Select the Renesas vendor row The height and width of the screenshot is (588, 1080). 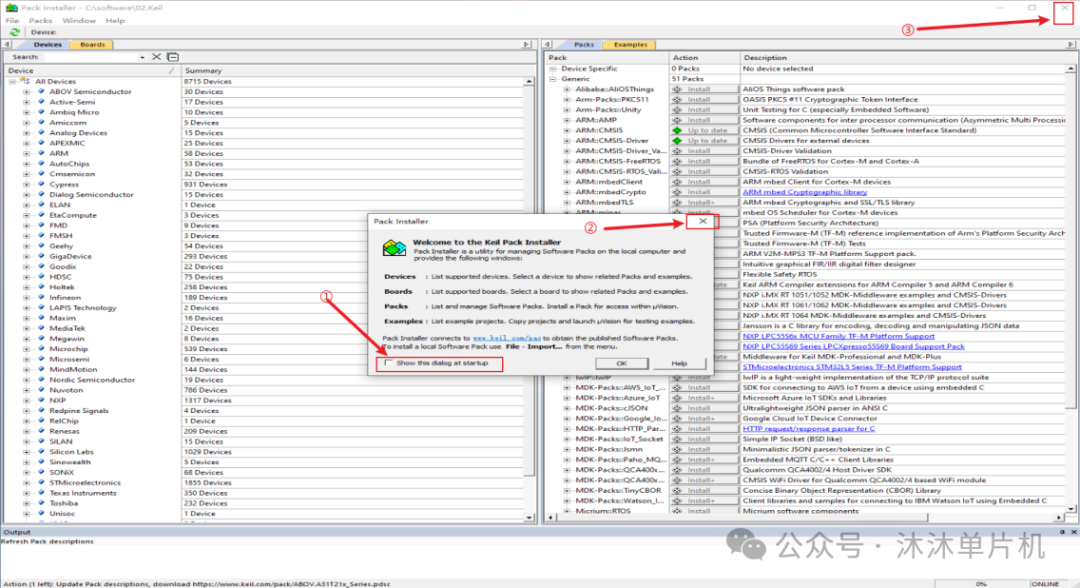click(x=64, y=431)
